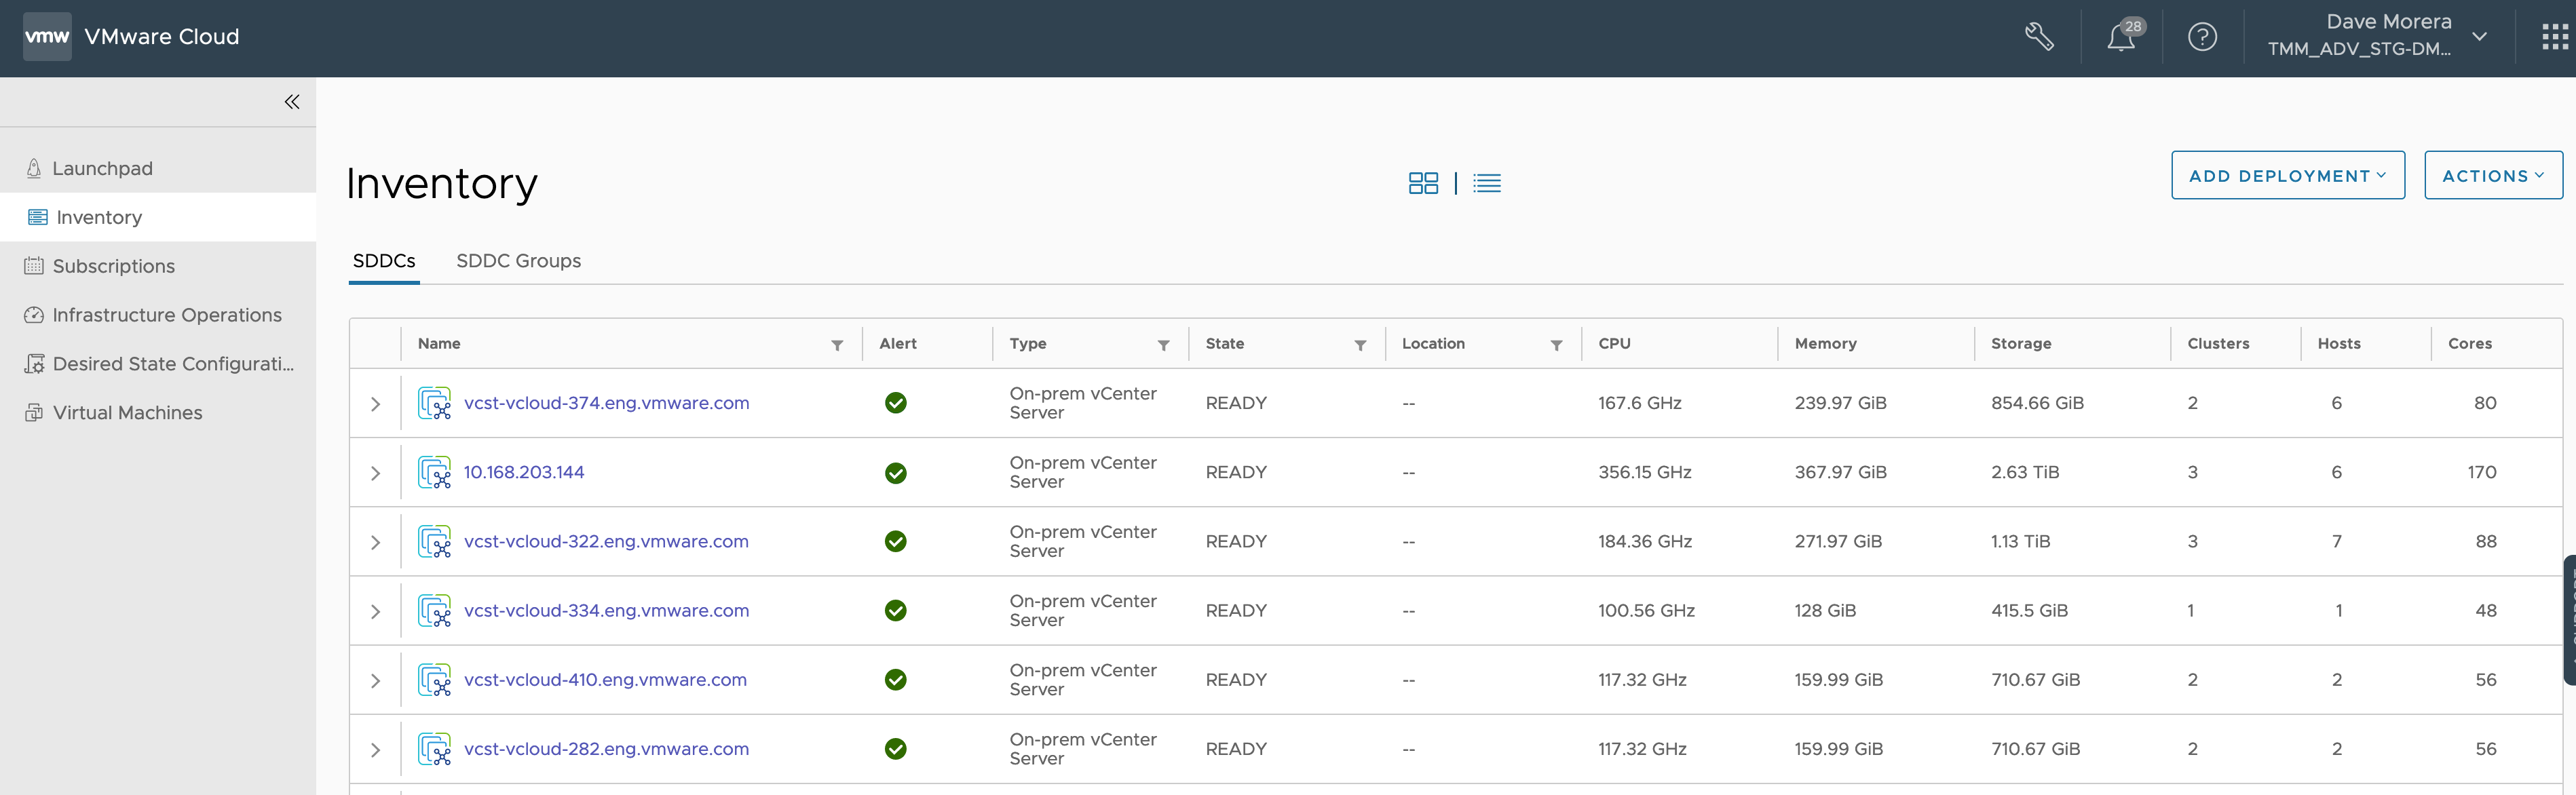Click the Name column filter icon
This screenshot has width=2576, height=795.
[837, 345]
